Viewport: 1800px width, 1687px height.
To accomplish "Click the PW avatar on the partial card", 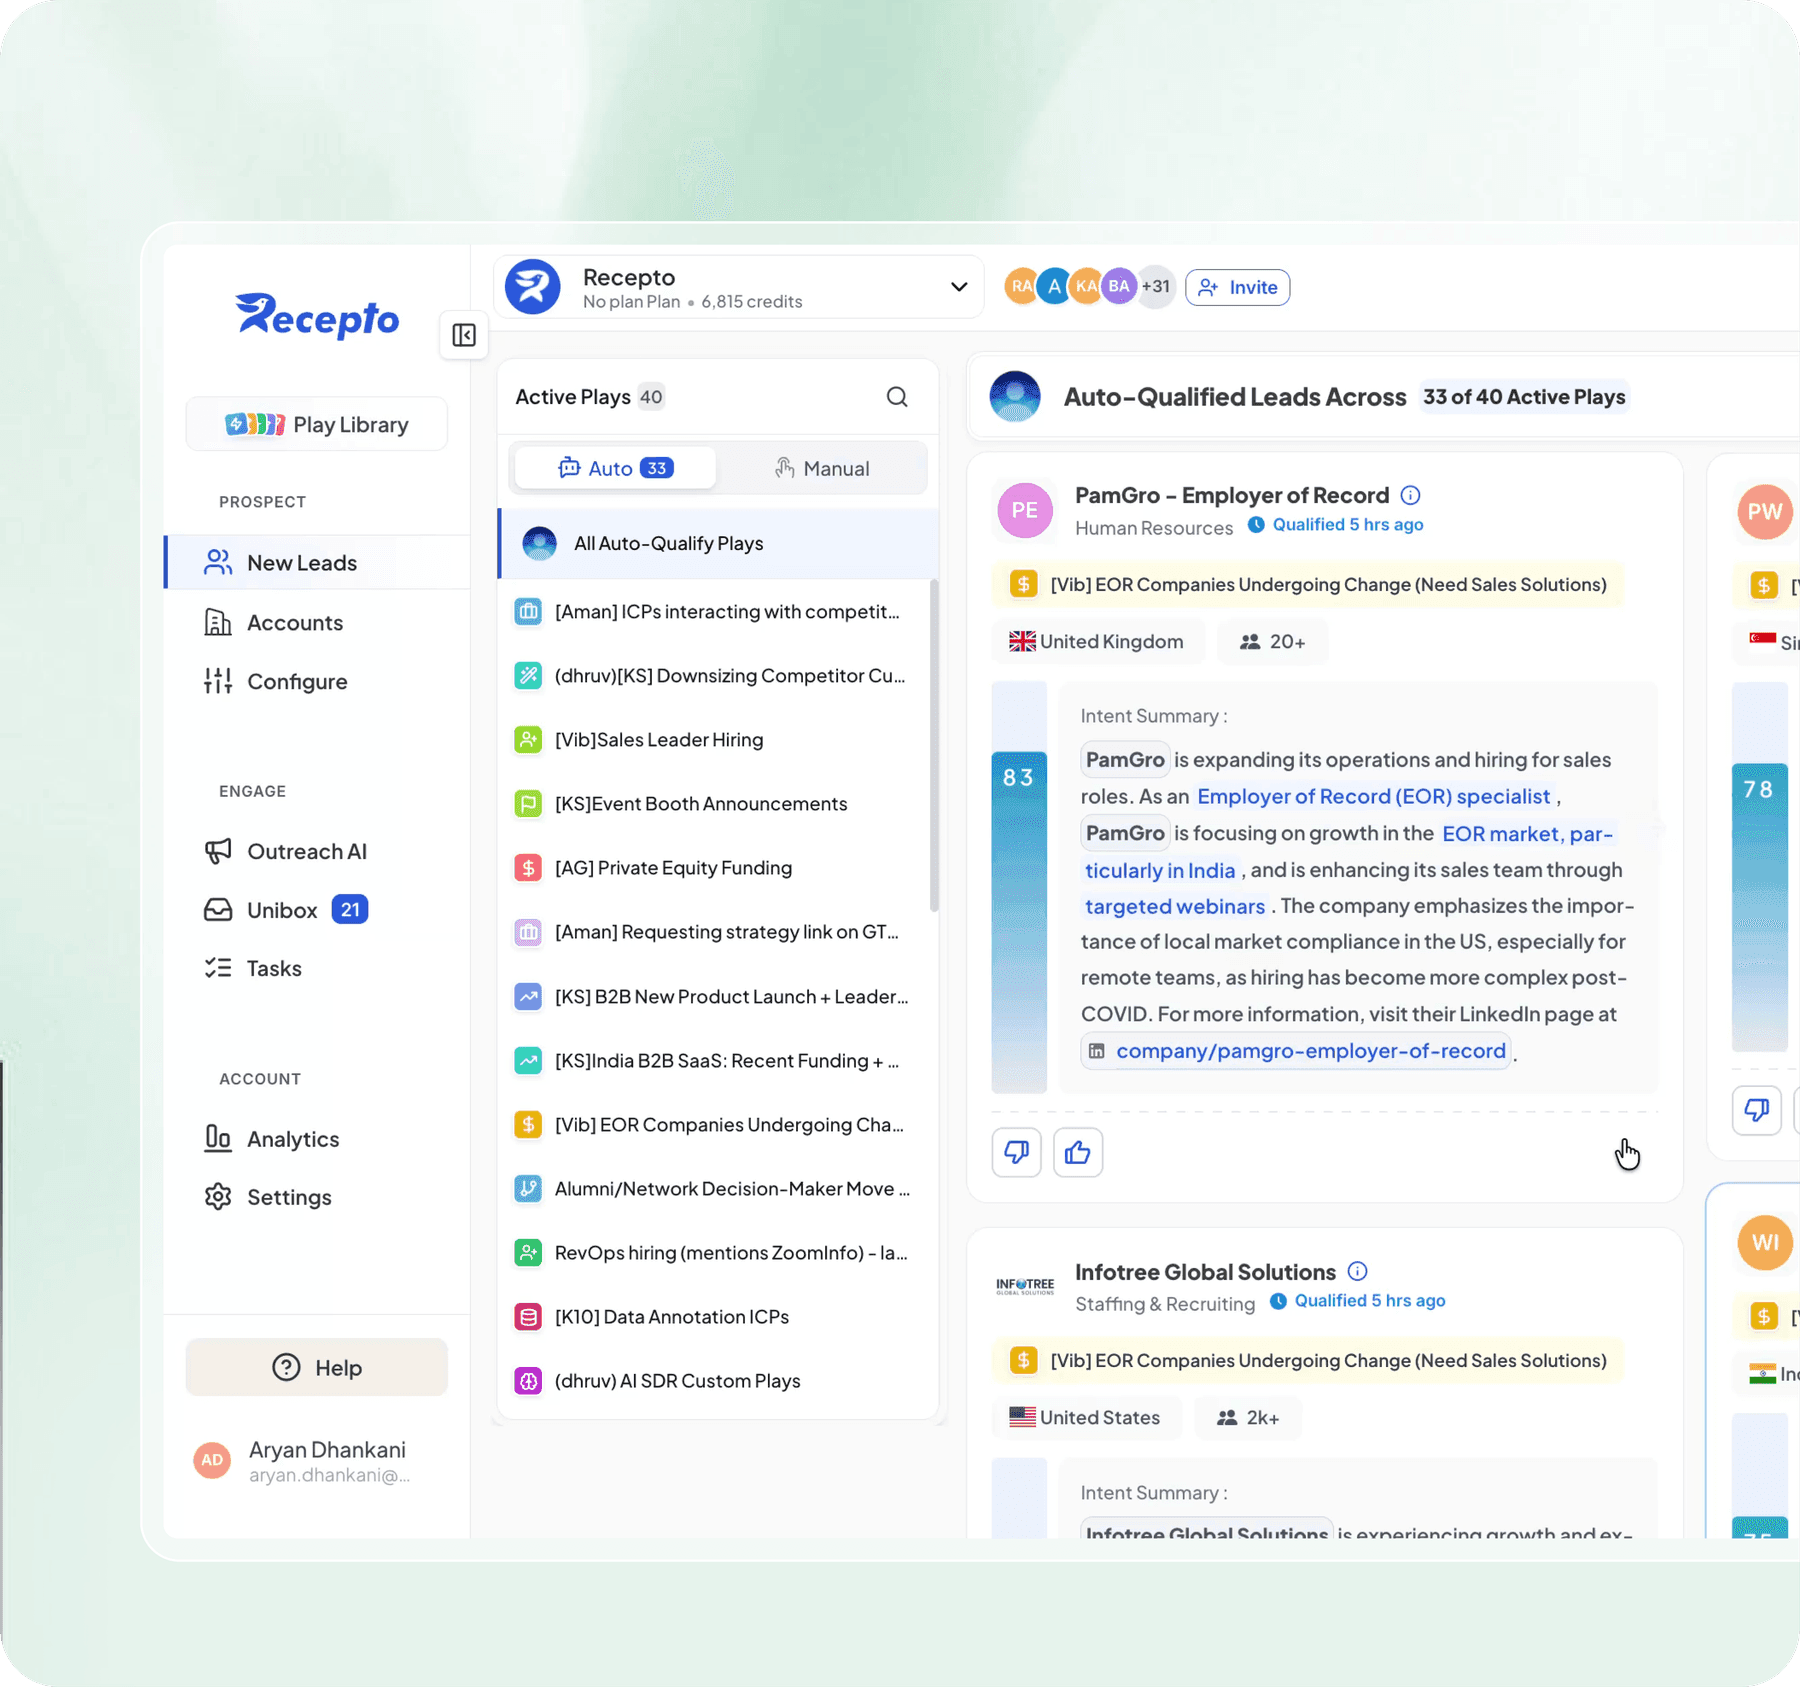I will click(1765, 511).
